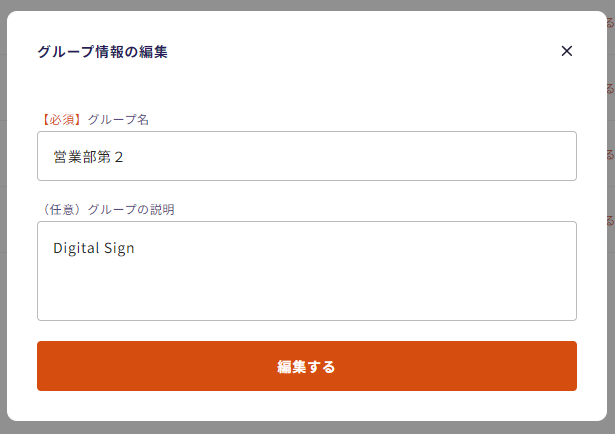Click the （任意） optional marker text
The width and height of the screenshot is (615, 434).
62,209
